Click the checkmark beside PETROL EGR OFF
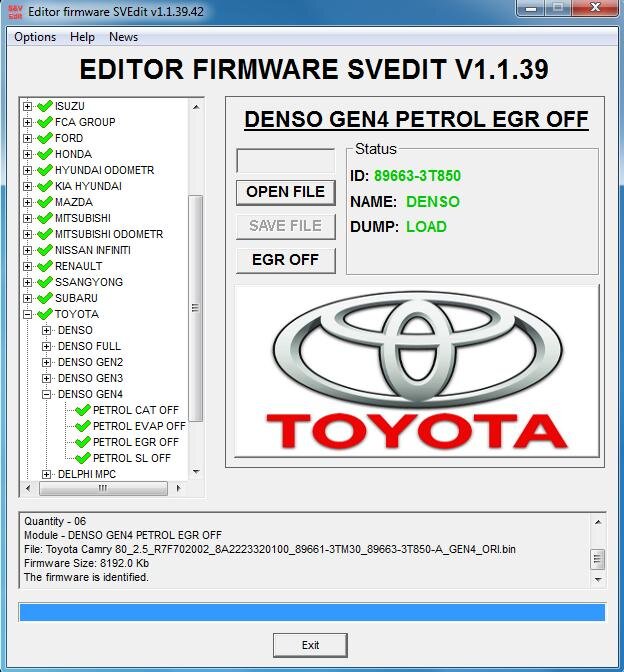 83,442
